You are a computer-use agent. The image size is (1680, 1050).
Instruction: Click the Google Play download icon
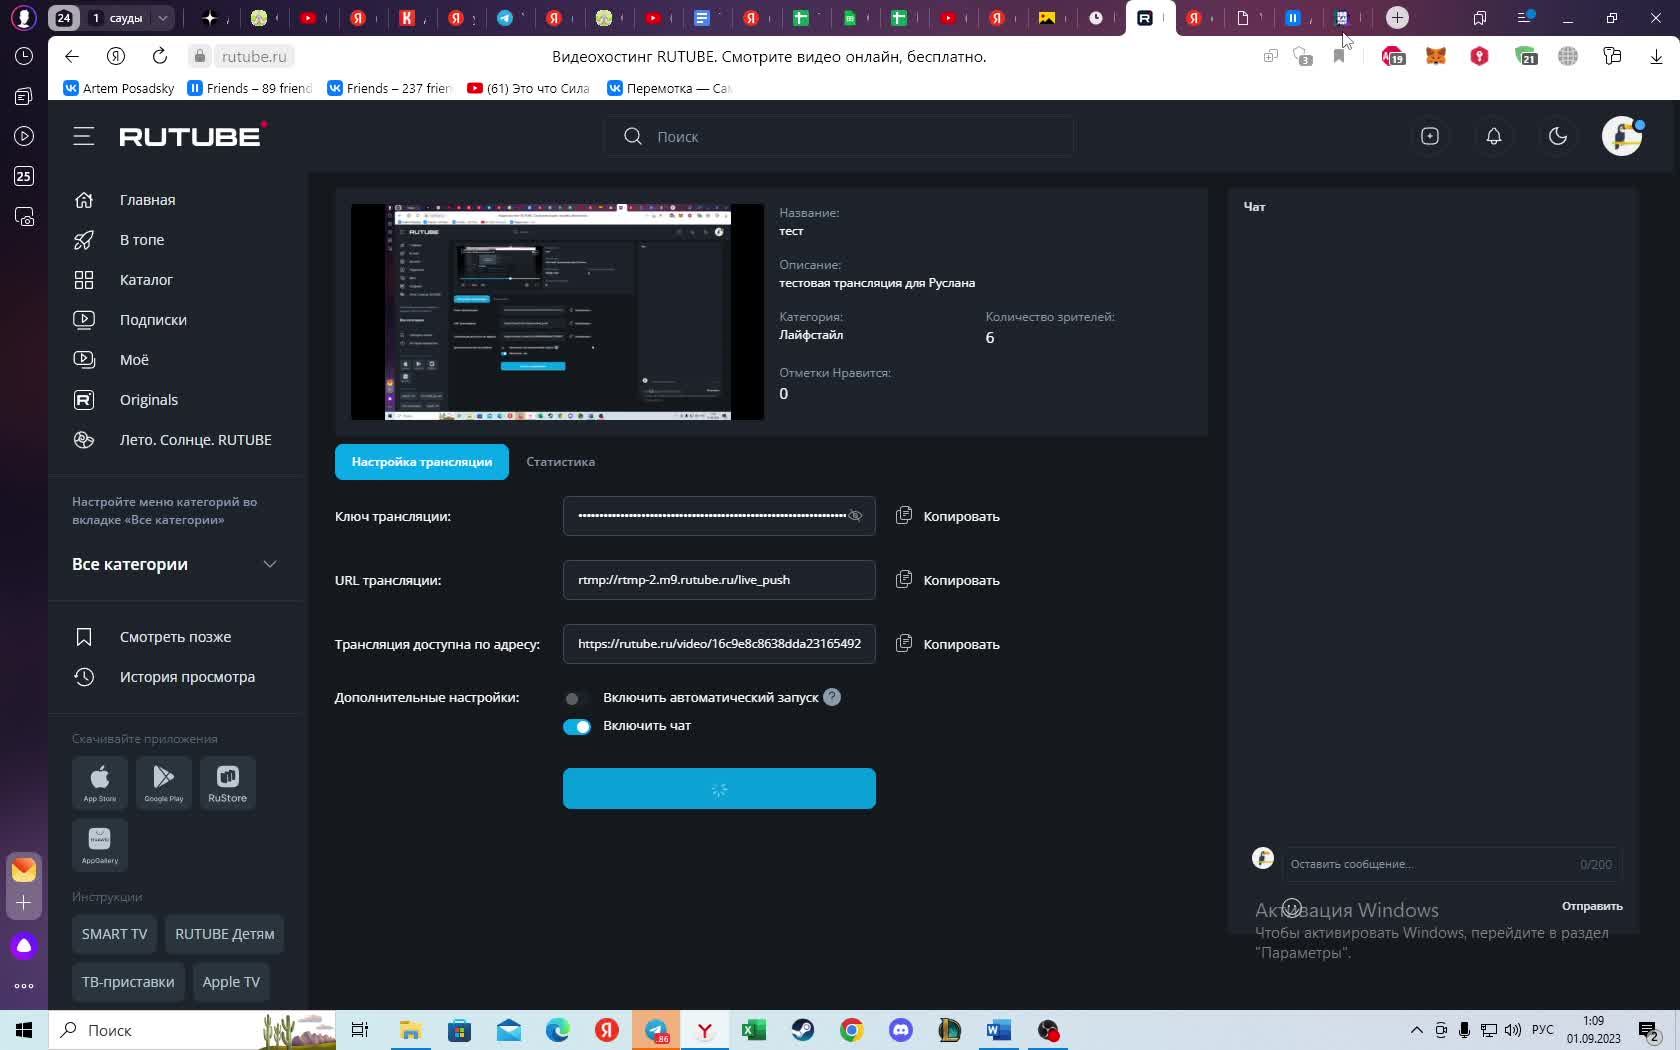click(164, 782)
